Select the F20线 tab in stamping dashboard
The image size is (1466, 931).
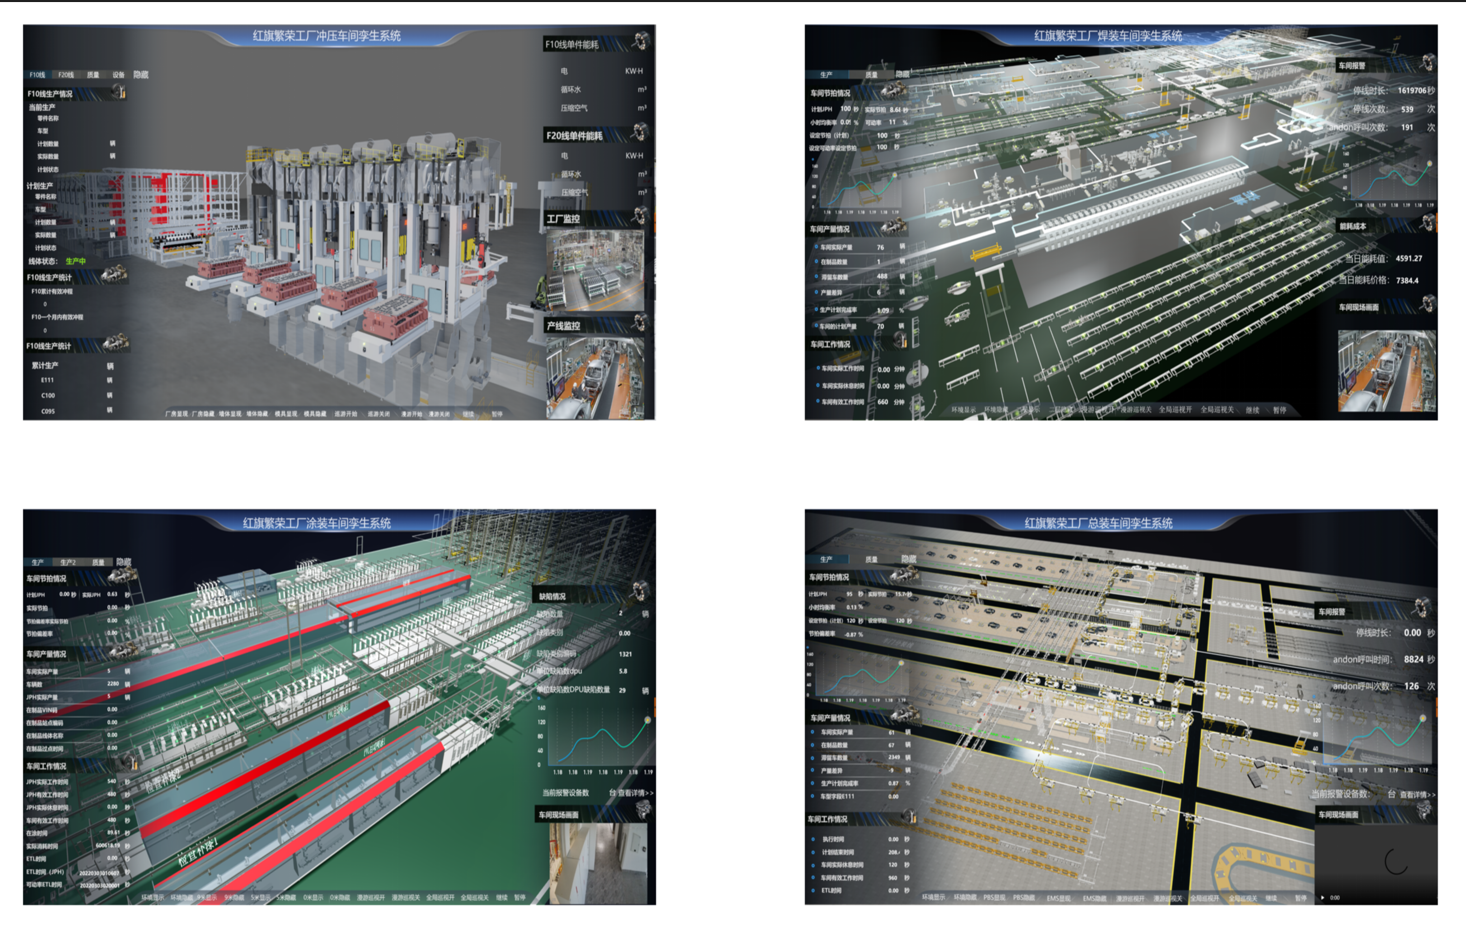65,74
